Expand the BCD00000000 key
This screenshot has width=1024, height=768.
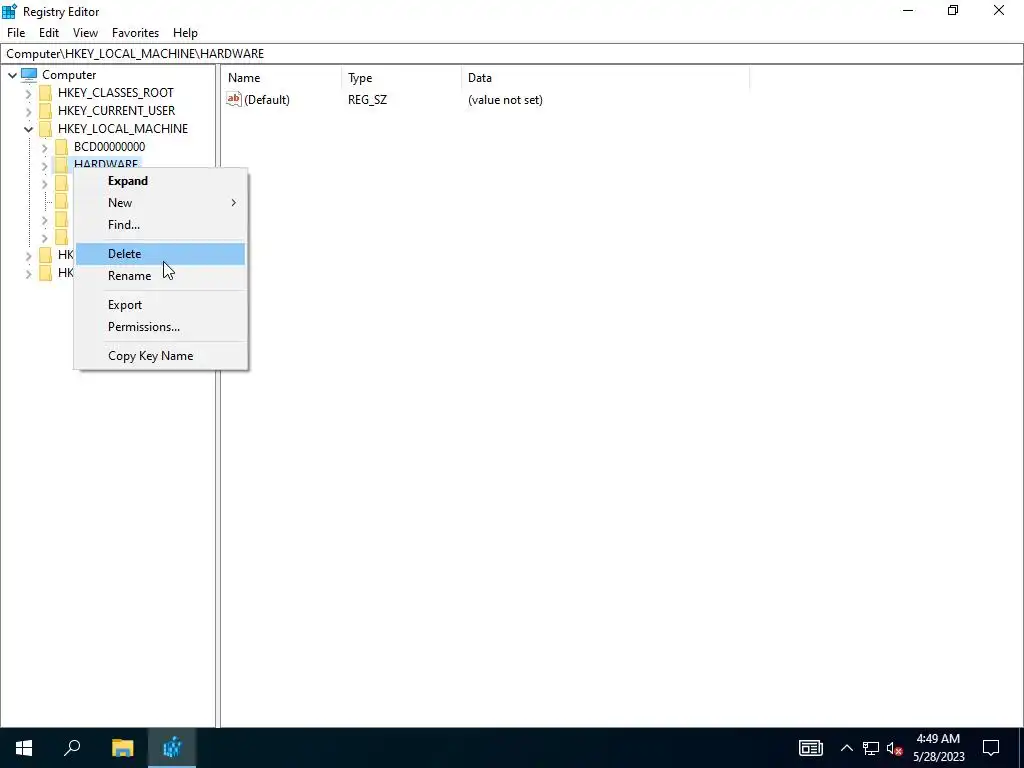(x=44, y=148)
